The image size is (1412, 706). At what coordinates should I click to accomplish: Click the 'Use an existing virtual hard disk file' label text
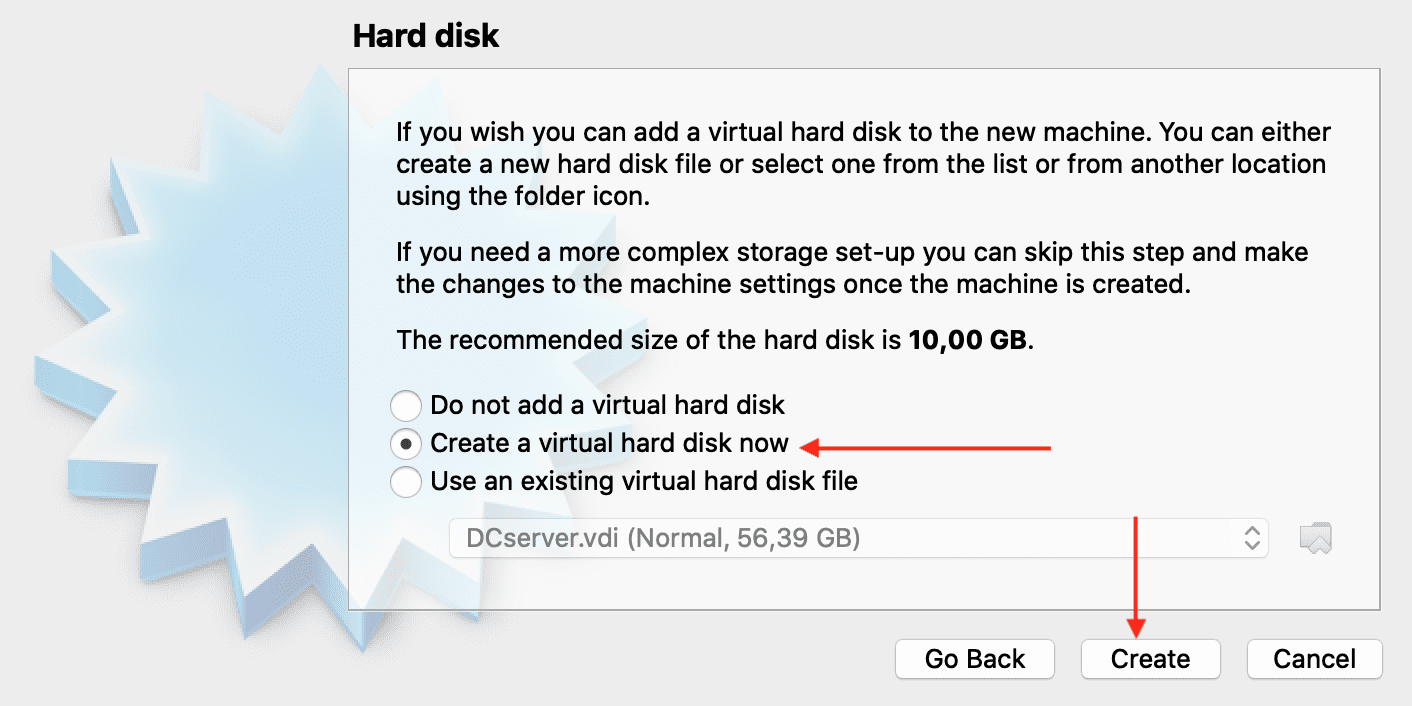click(x=644, y=481)
